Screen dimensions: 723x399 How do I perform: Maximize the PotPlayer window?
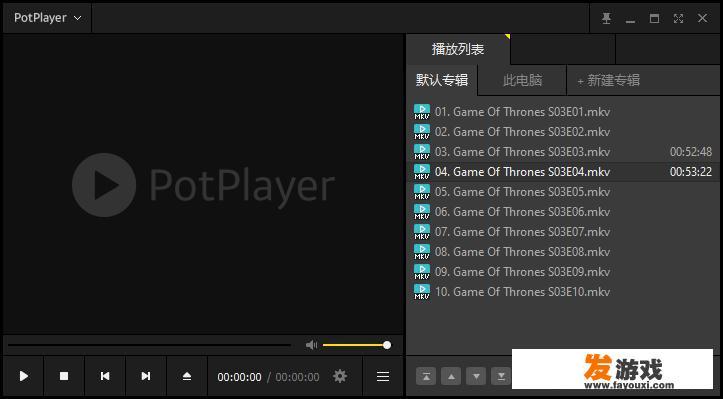click(x=654, y=18)
